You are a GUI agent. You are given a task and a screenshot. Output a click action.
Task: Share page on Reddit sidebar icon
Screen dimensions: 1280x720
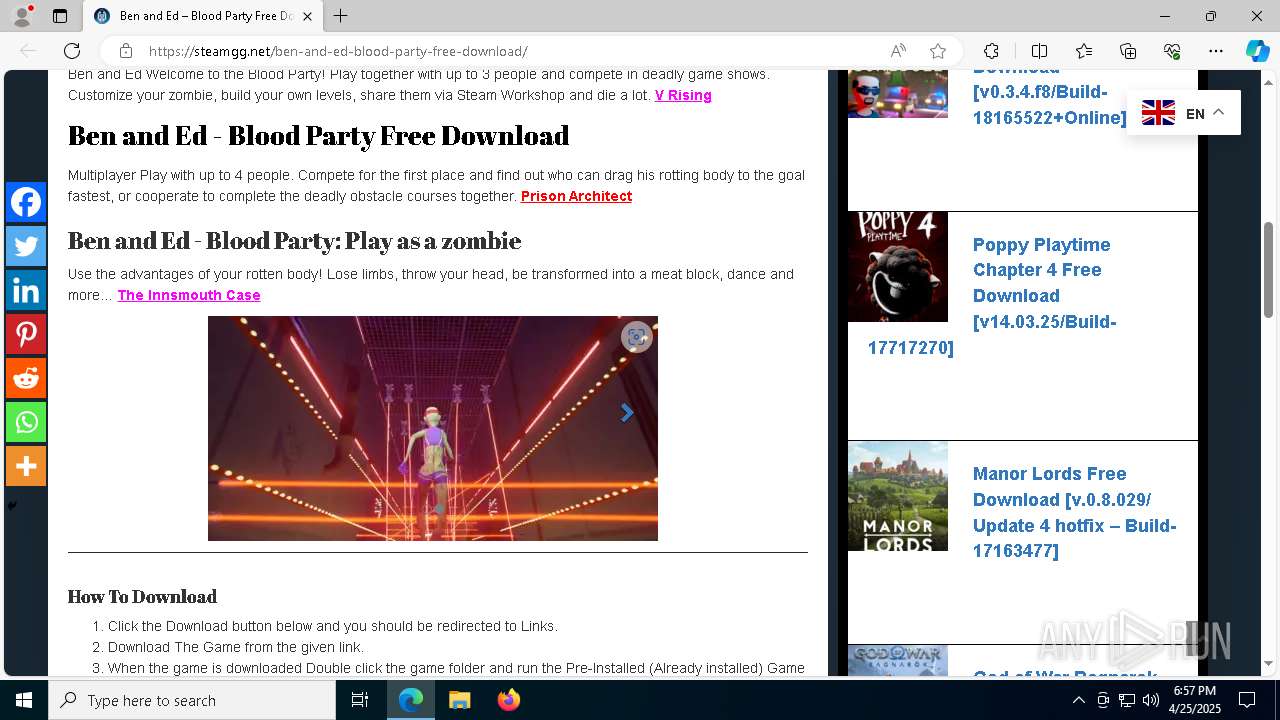click(26, 378)
